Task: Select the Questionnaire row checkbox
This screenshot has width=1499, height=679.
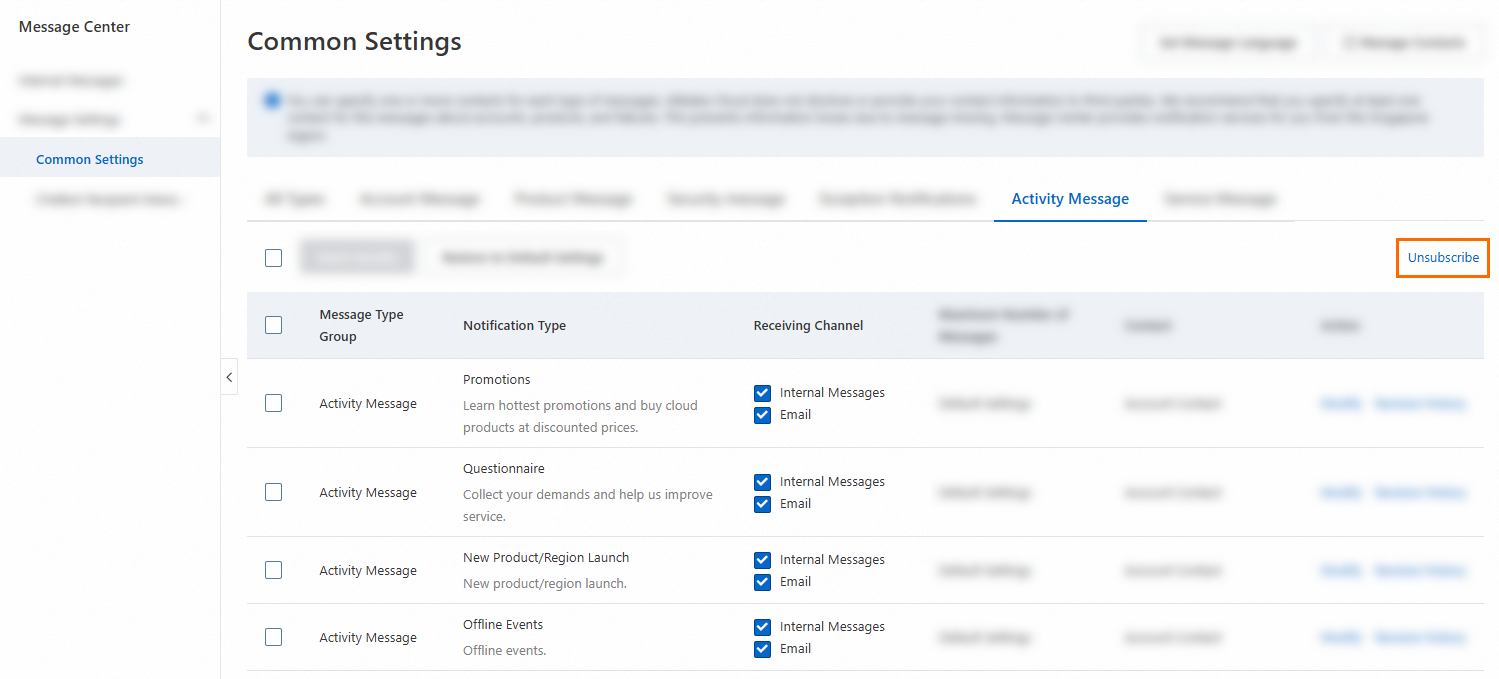Action: click(x=273, y=492)
